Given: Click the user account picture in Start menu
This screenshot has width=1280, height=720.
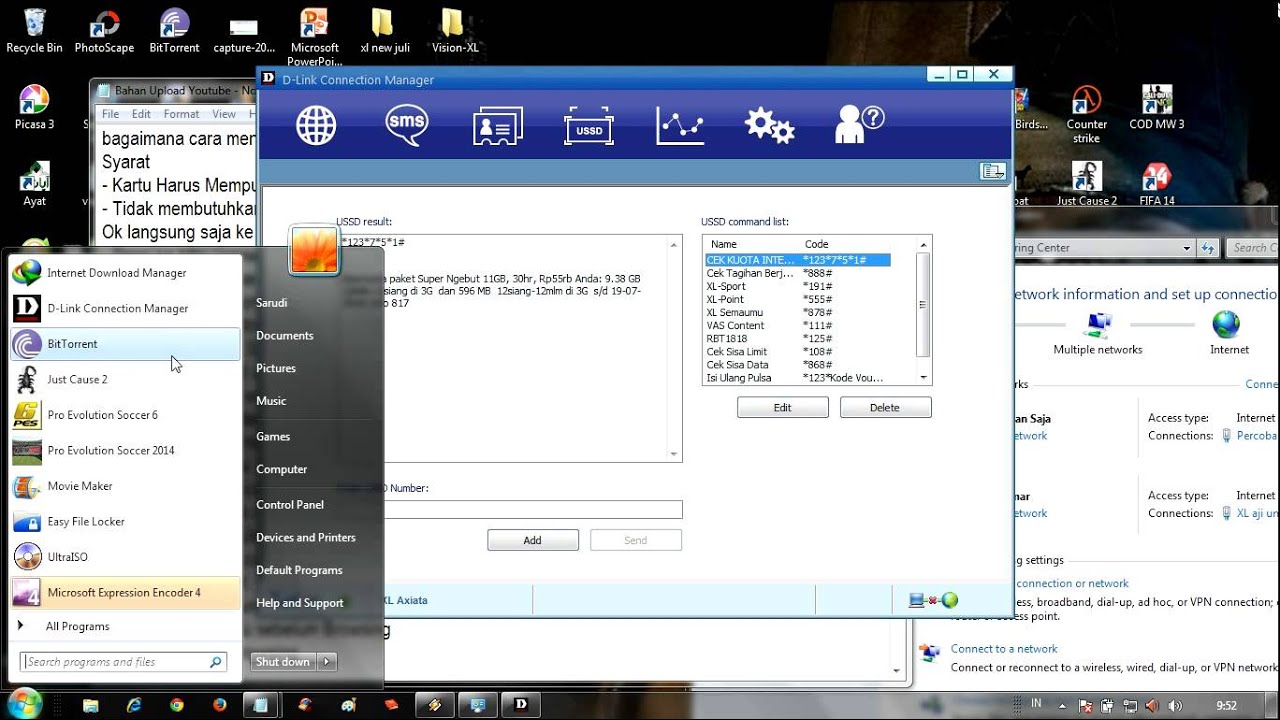Looking at the screenshot, I should coord(314,249).
